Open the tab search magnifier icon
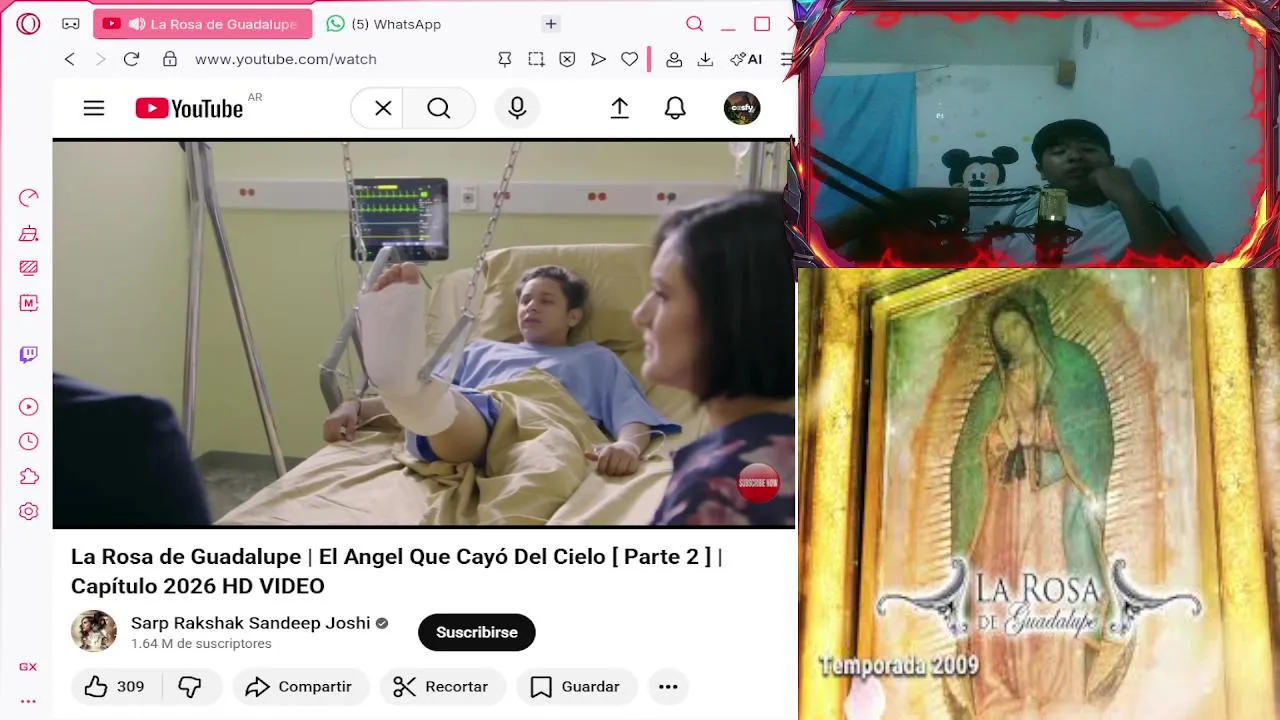1280x720 pixels. click(694, 24)
